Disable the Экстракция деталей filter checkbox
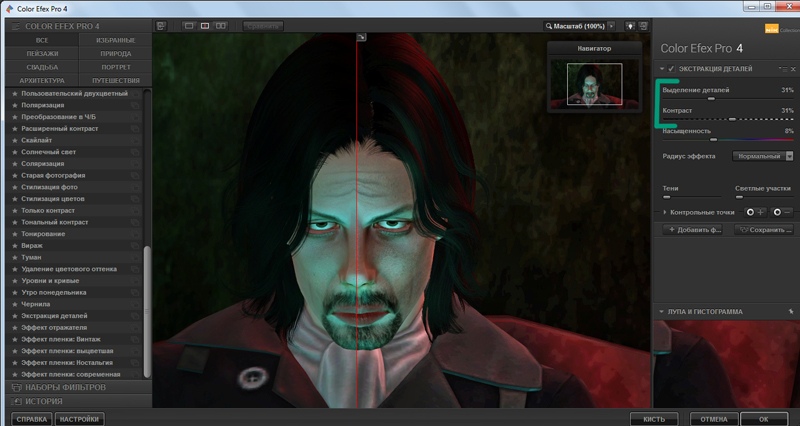This screenshot has width=800, height=426. [671, 69]
